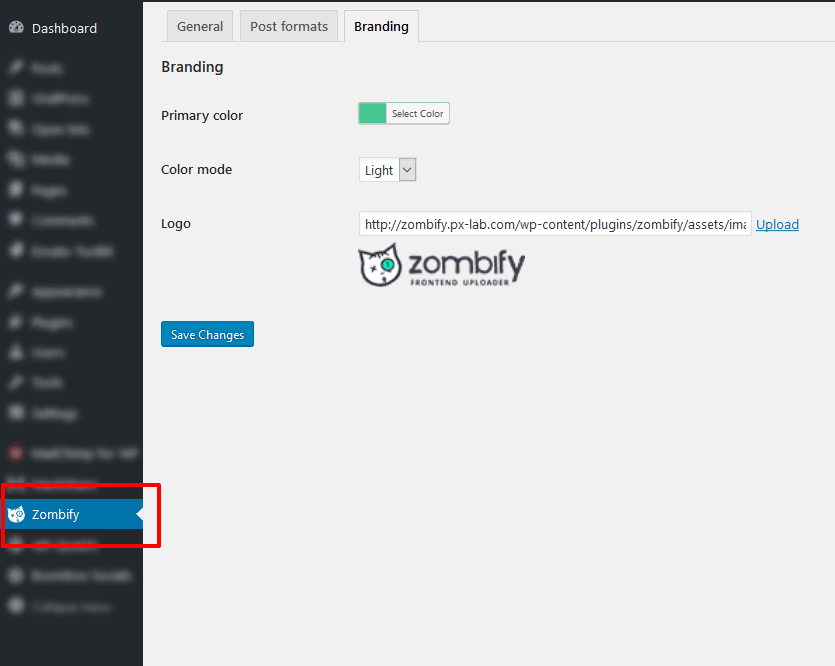Open the Post formats tab

point(289,26)
